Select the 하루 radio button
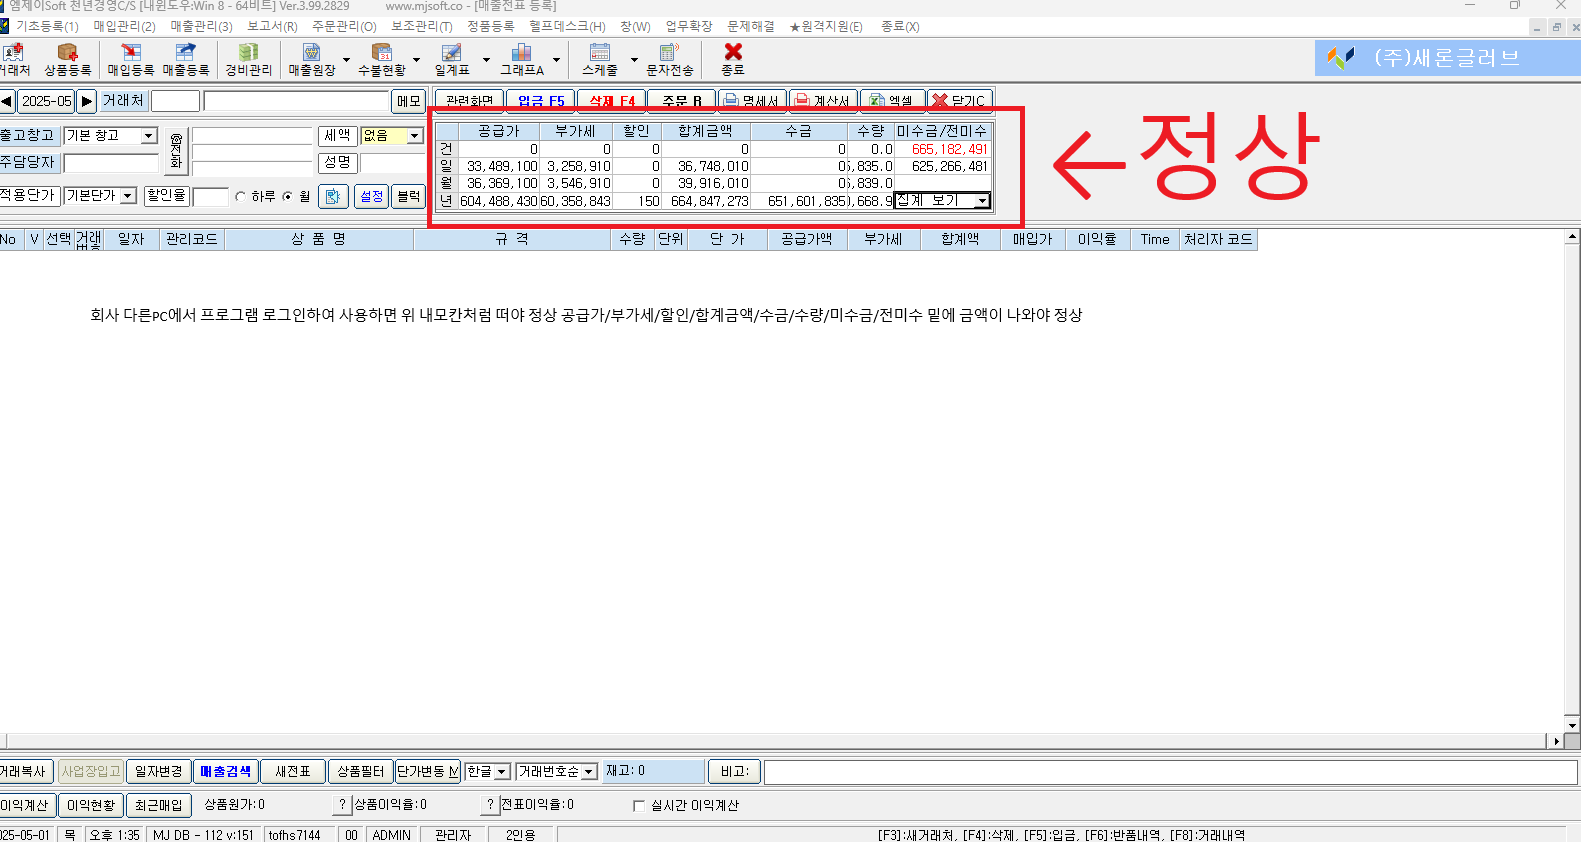Image resolution: width=1581 pixels, height=842 pixels. pyautogui.click(x=241, y=197)
